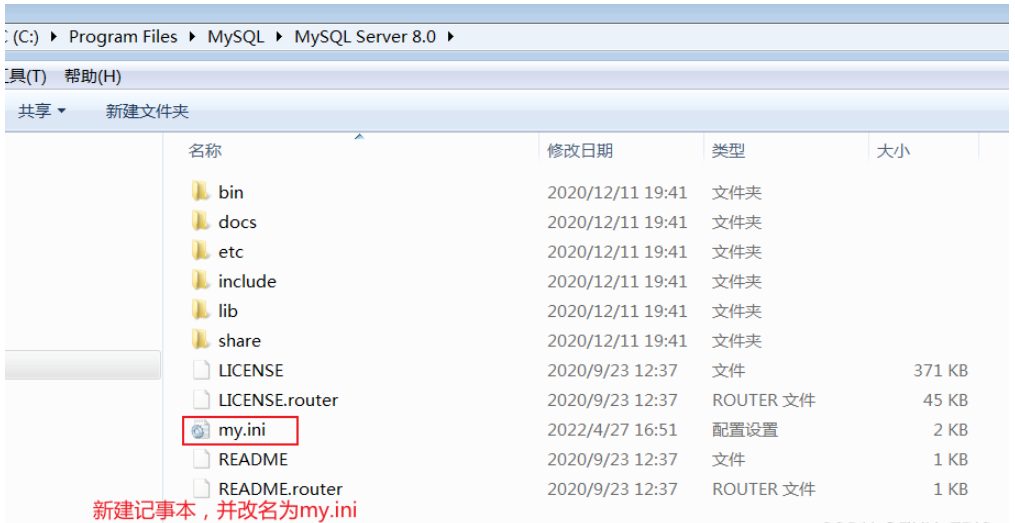
Task: Click the my.ini settings file icon
Action: click(x=201, y=430)
